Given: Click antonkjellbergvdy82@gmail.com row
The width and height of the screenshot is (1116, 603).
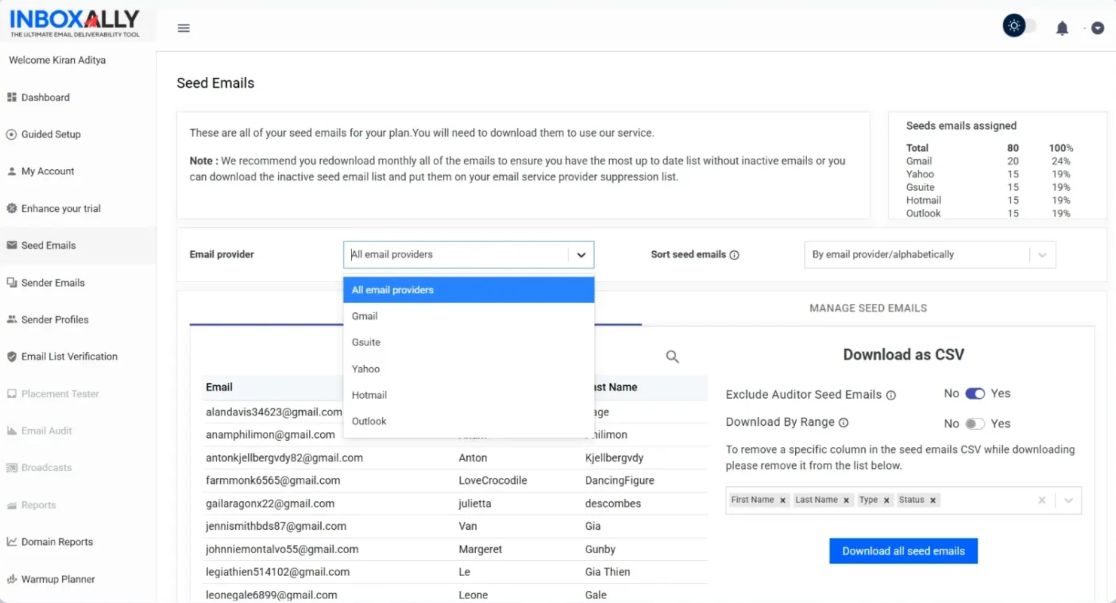Looking at the screenshot, I should pyautogui.click(x=456, y=458).
